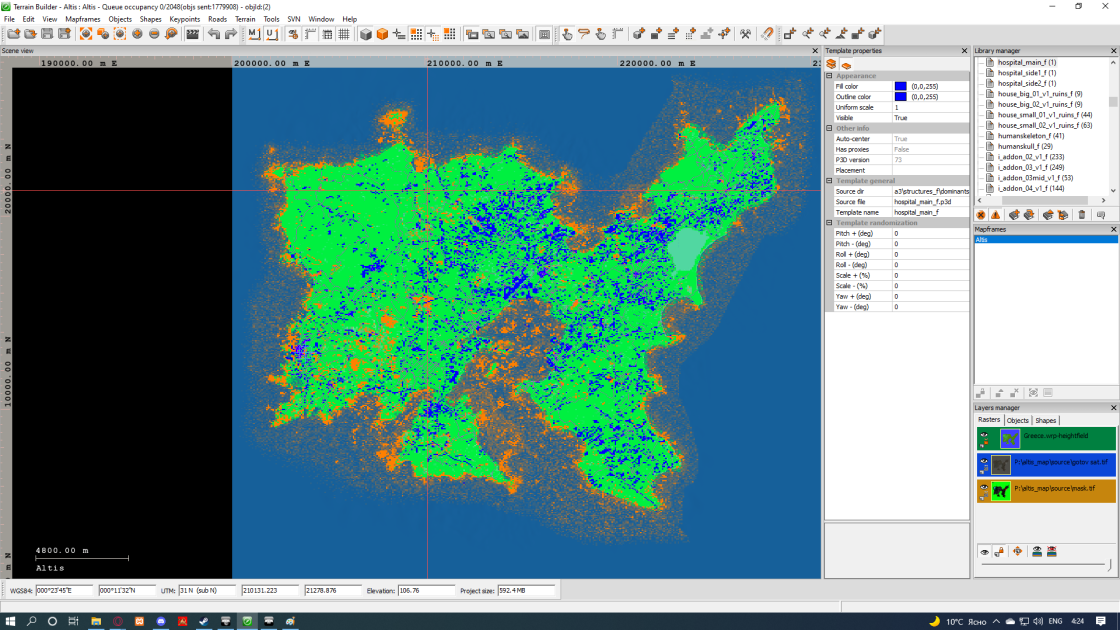The image size is (1120, 630).
Task: Click the open folder toolbar icon
Action: point(30,34)
